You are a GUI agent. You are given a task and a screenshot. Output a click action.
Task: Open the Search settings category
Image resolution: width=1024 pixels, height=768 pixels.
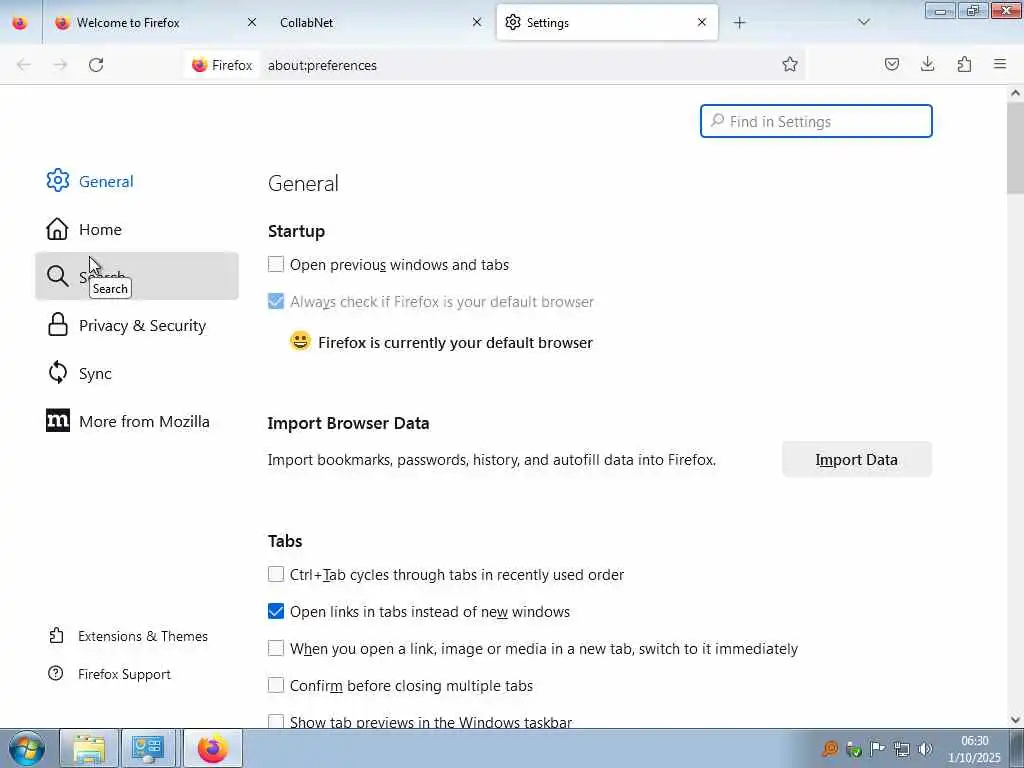[x=136, y=276]
